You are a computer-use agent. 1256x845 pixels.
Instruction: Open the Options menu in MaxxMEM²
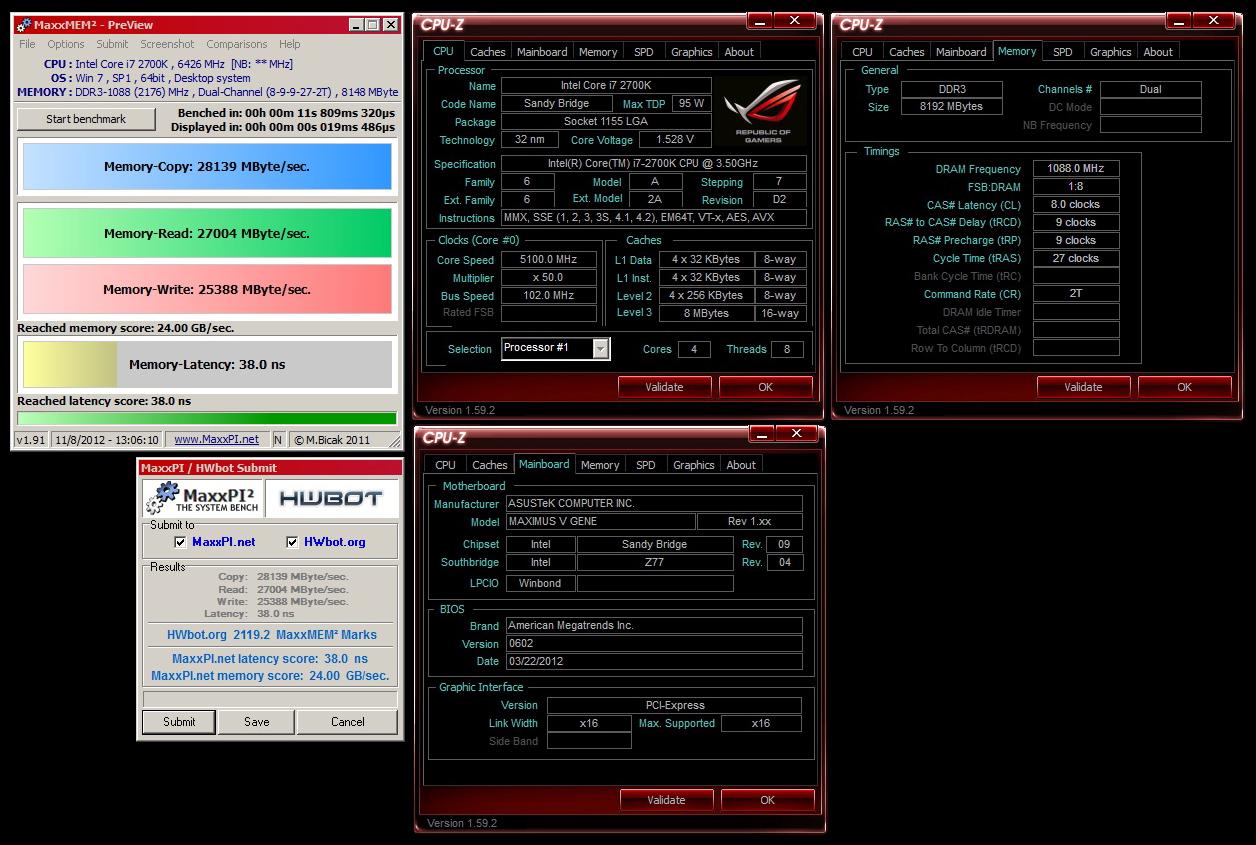(x=66, y=44)
